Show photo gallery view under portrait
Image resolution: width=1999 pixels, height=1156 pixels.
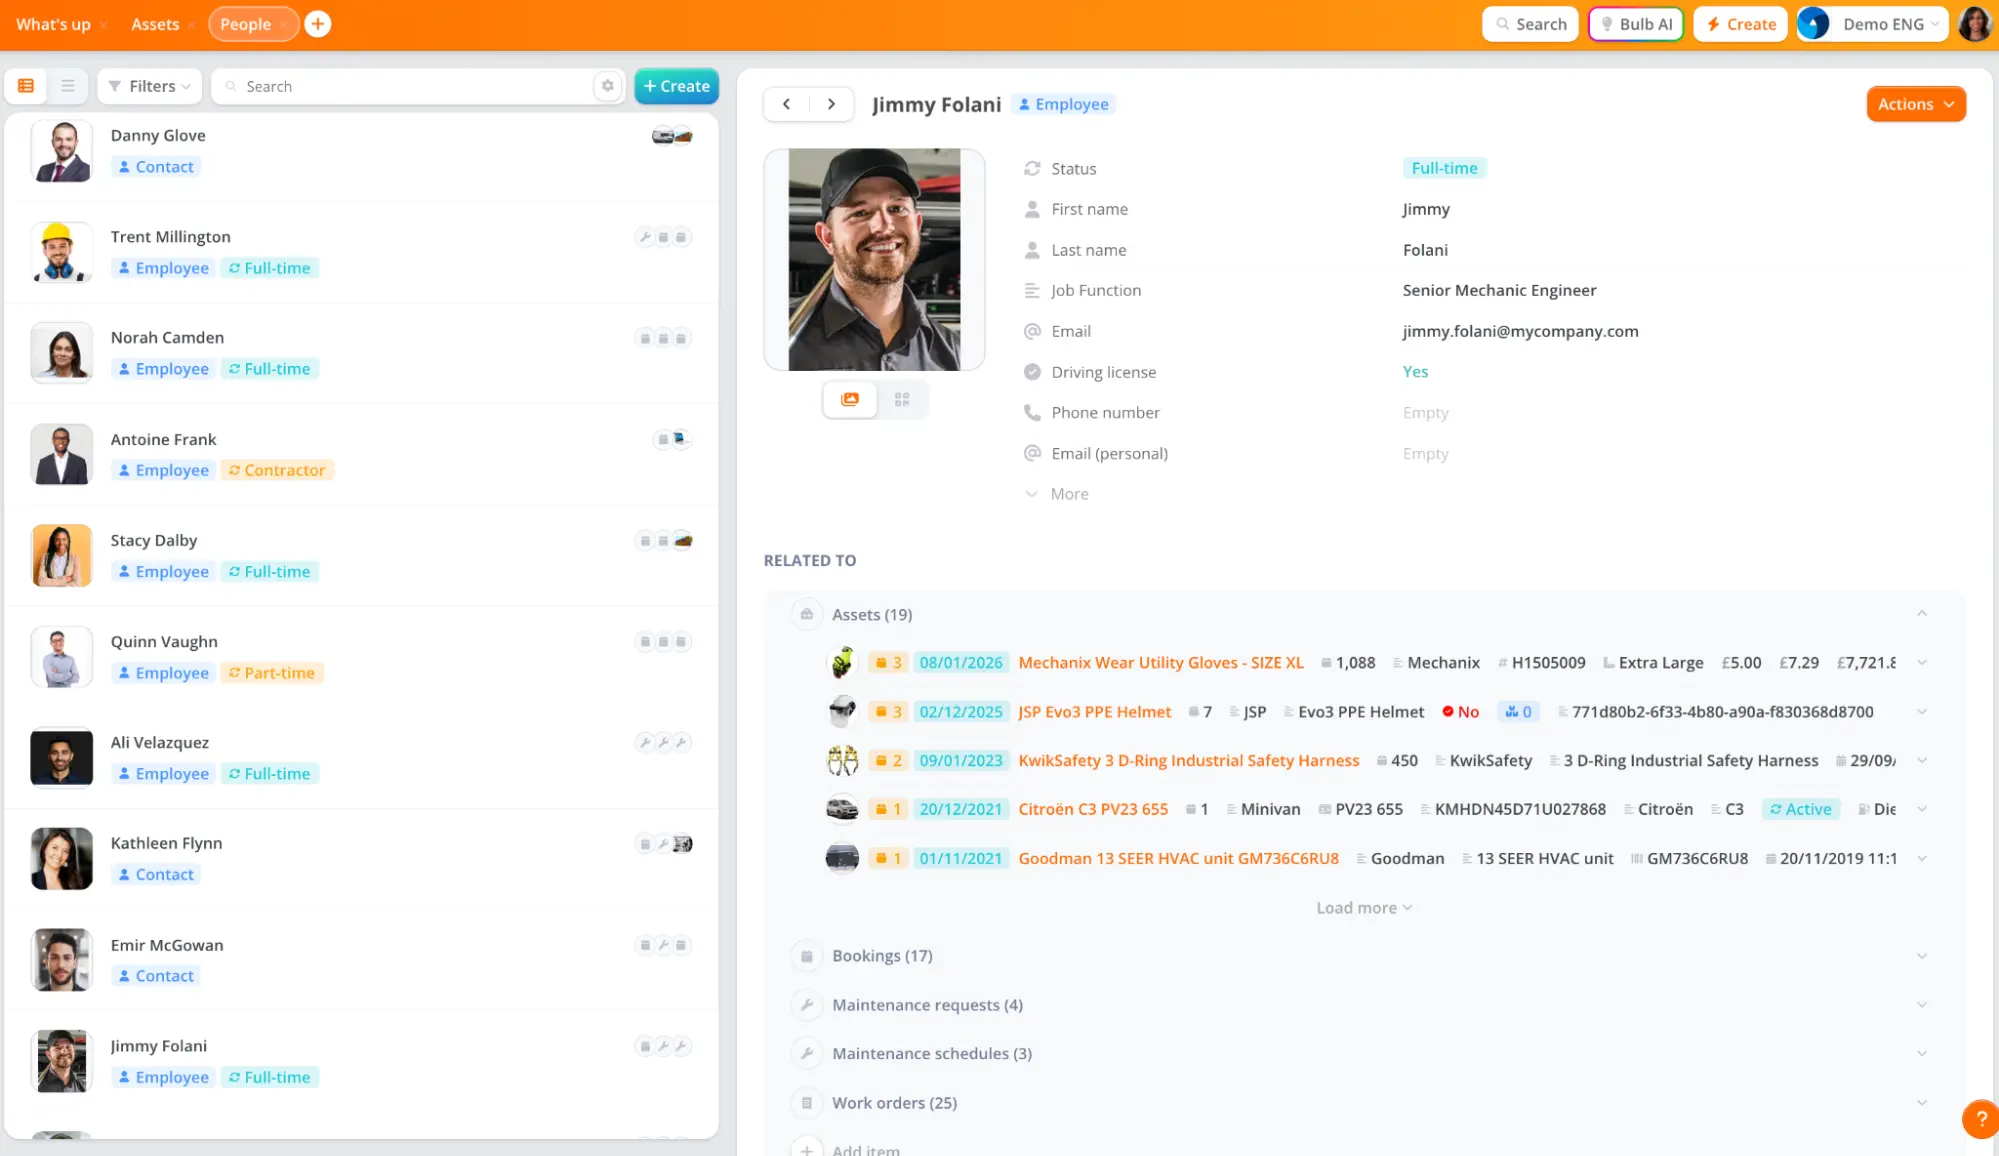click(850, 399)
